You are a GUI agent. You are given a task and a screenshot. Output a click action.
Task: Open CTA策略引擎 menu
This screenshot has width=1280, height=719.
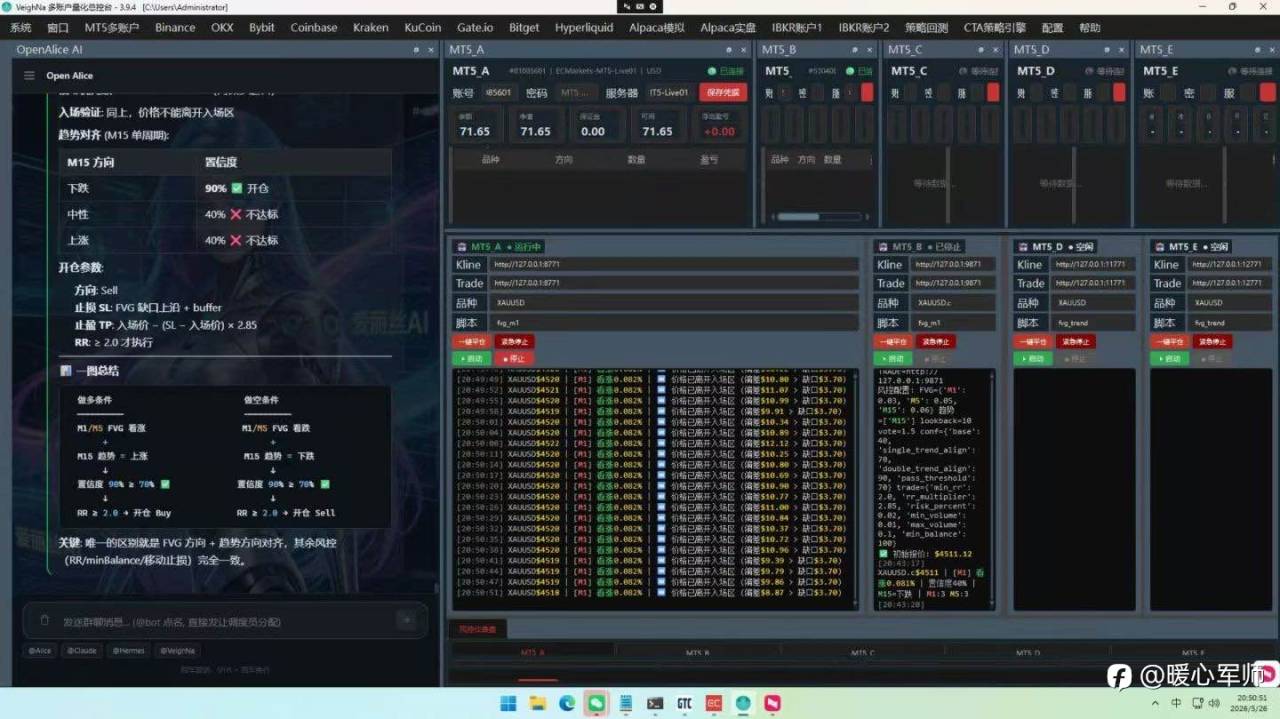pyautogui.click(x=995, y=28)
